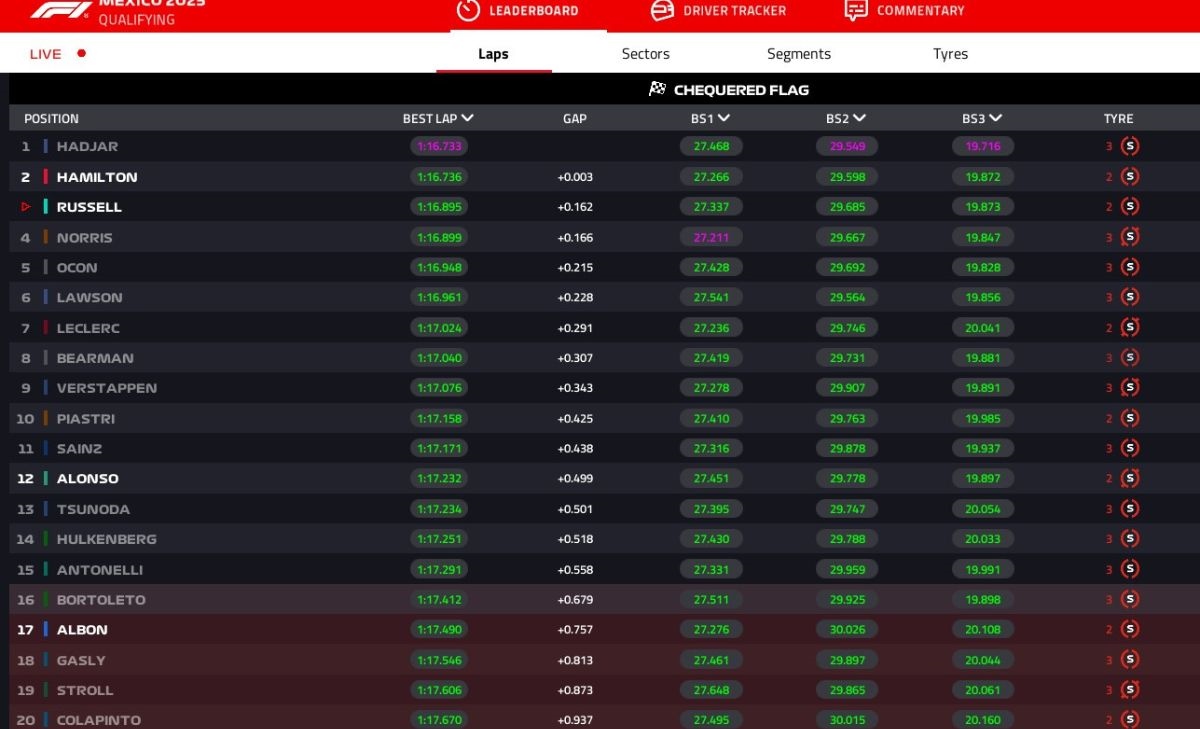Click ALONSO in the standings list
1200x729 pixels.
[x=87, y=479]
